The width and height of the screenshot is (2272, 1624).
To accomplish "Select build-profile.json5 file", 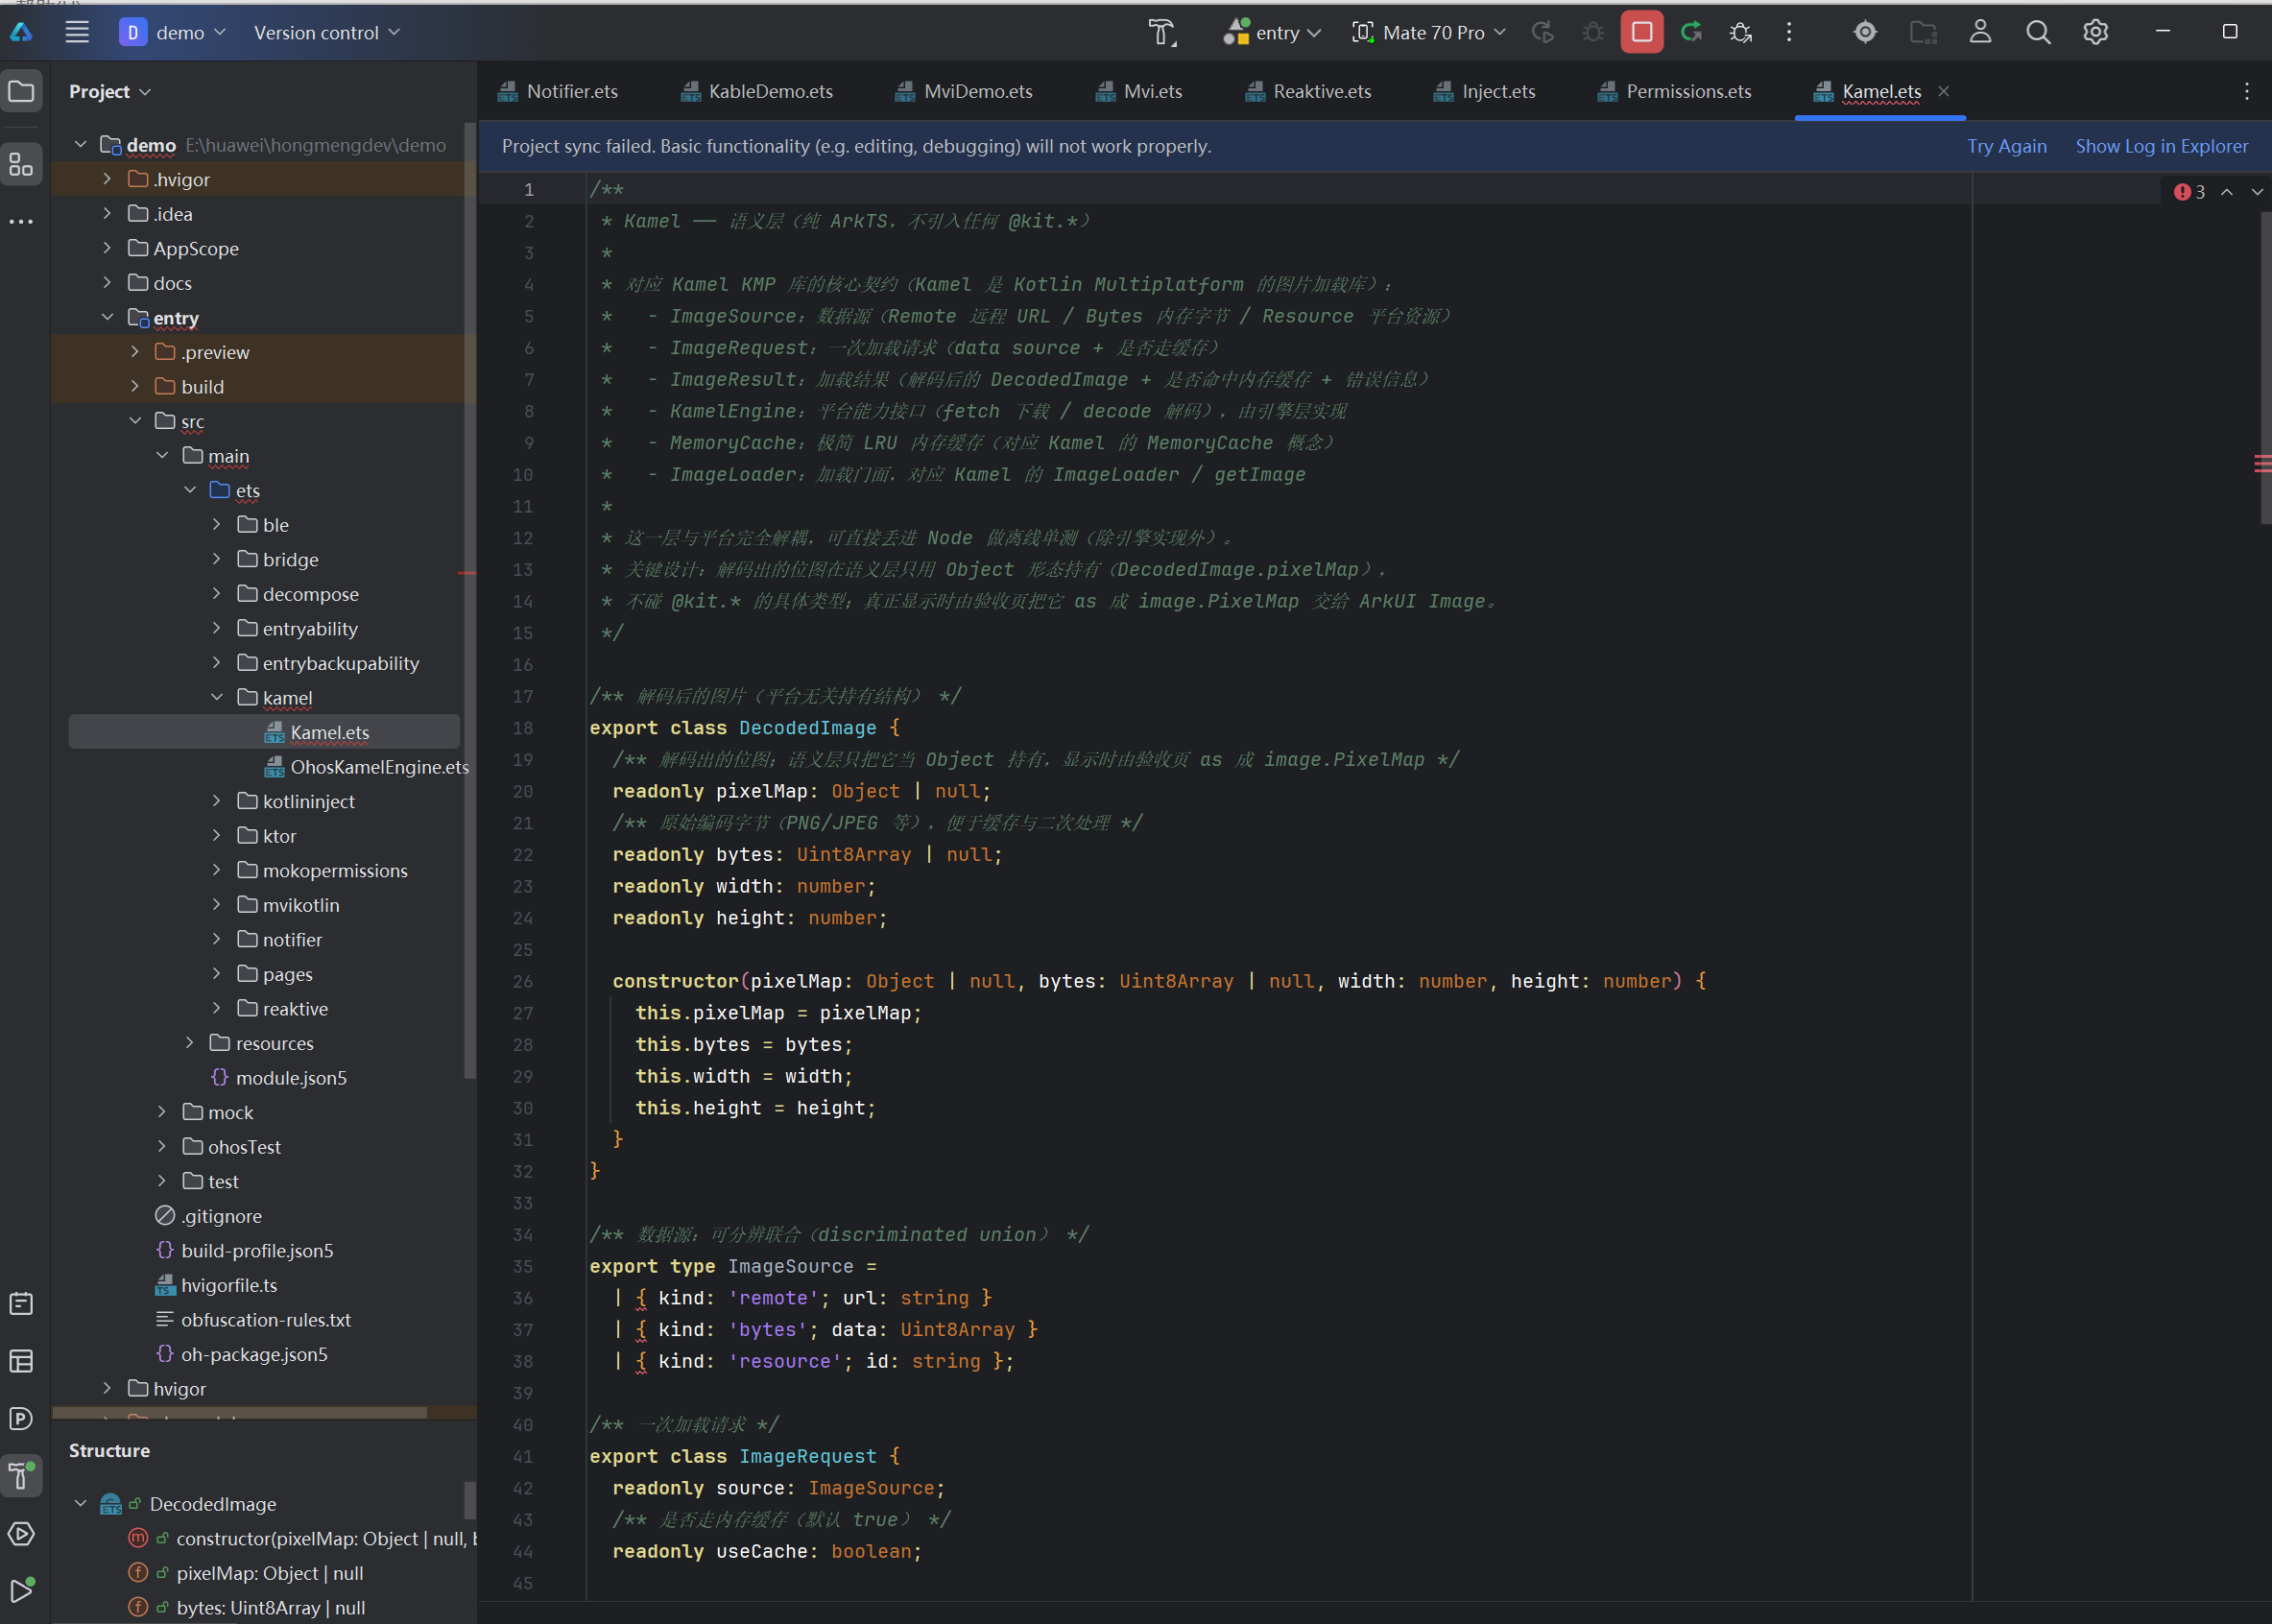I will [245, 1251].
